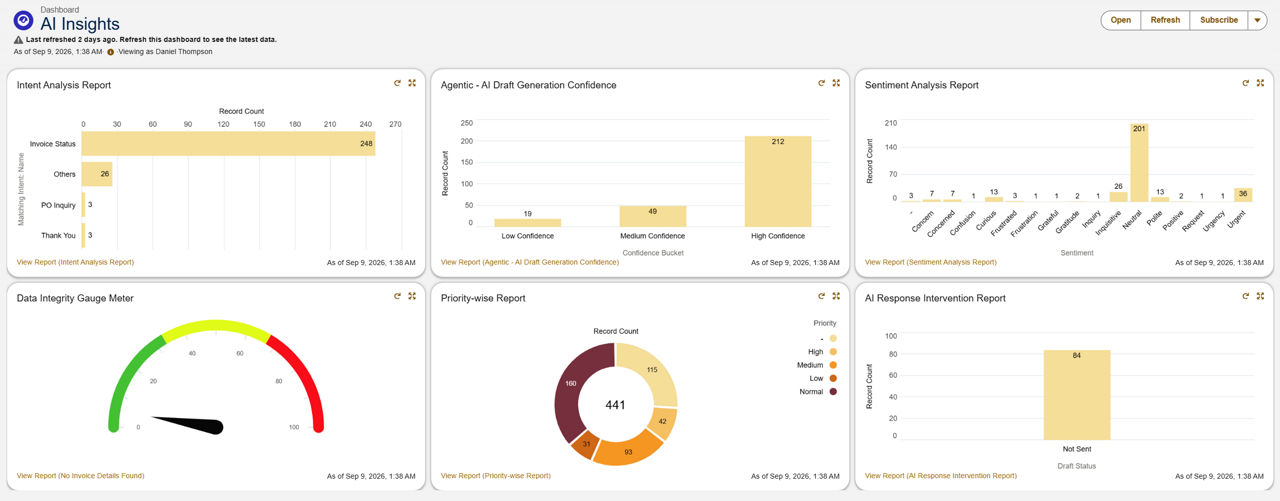This screenshot has height=501, width=1280.
Task: Refresh the AI Response Intervention Report card
Action: (x=1246, y=296)
